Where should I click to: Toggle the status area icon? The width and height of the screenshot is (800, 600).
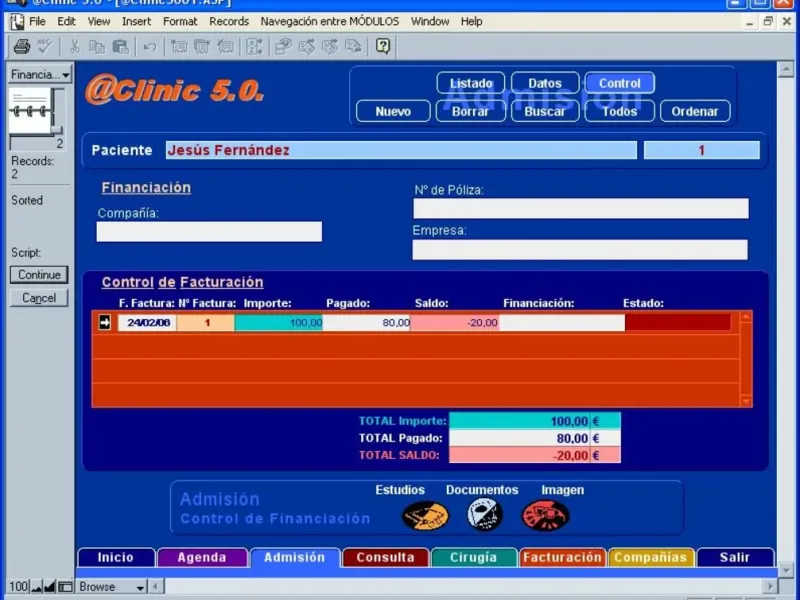65,587
